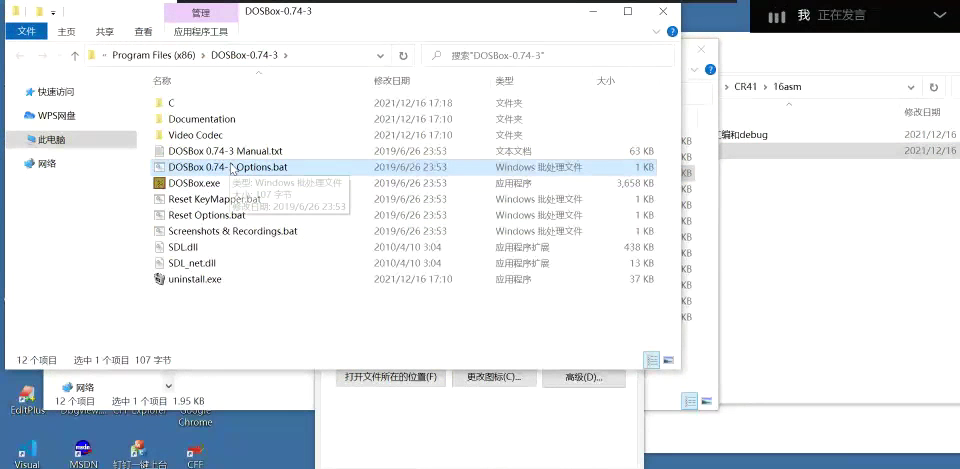The image size is (960, 469).
Task: Go back with the navigation back arrow
Action: [x=20, y=56]
